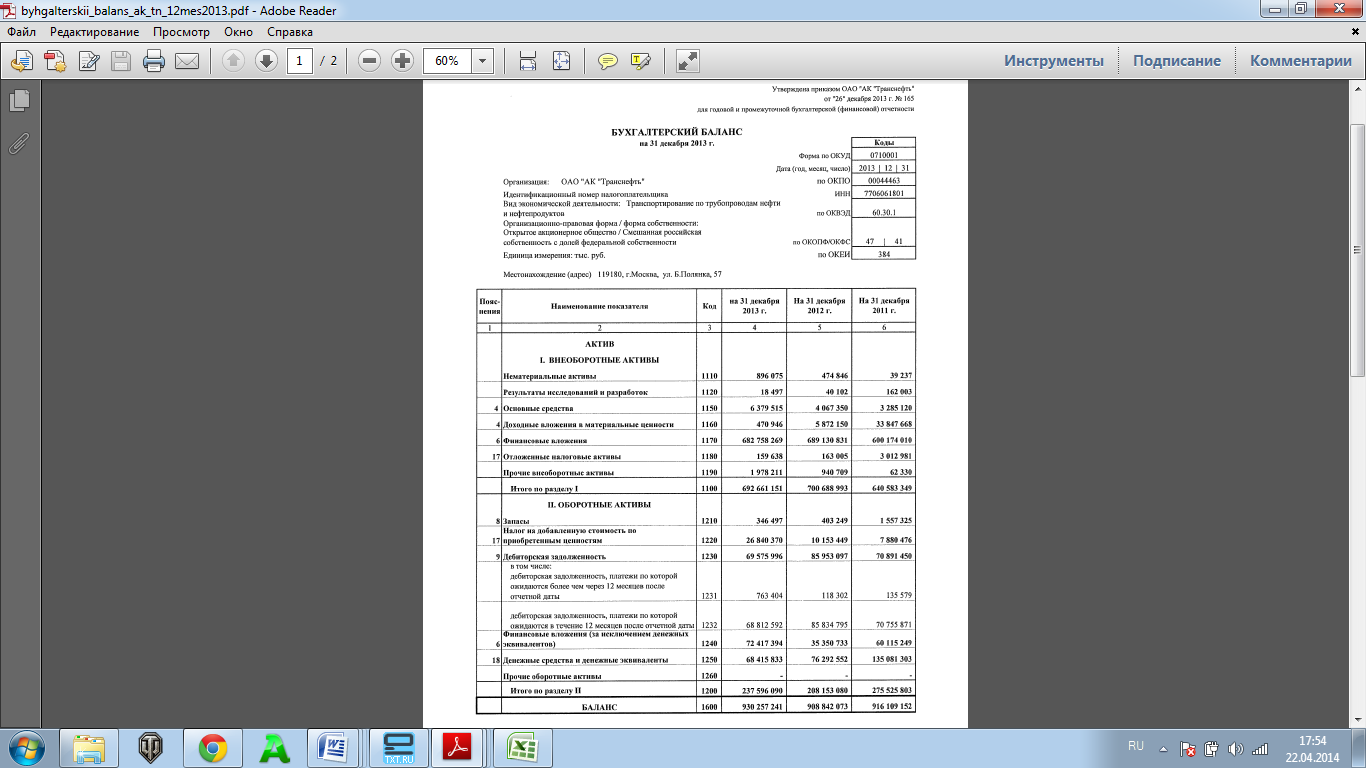Screen dimensions: 1366x768
Task: Click the page number field
Action: (x=300, y=61)
